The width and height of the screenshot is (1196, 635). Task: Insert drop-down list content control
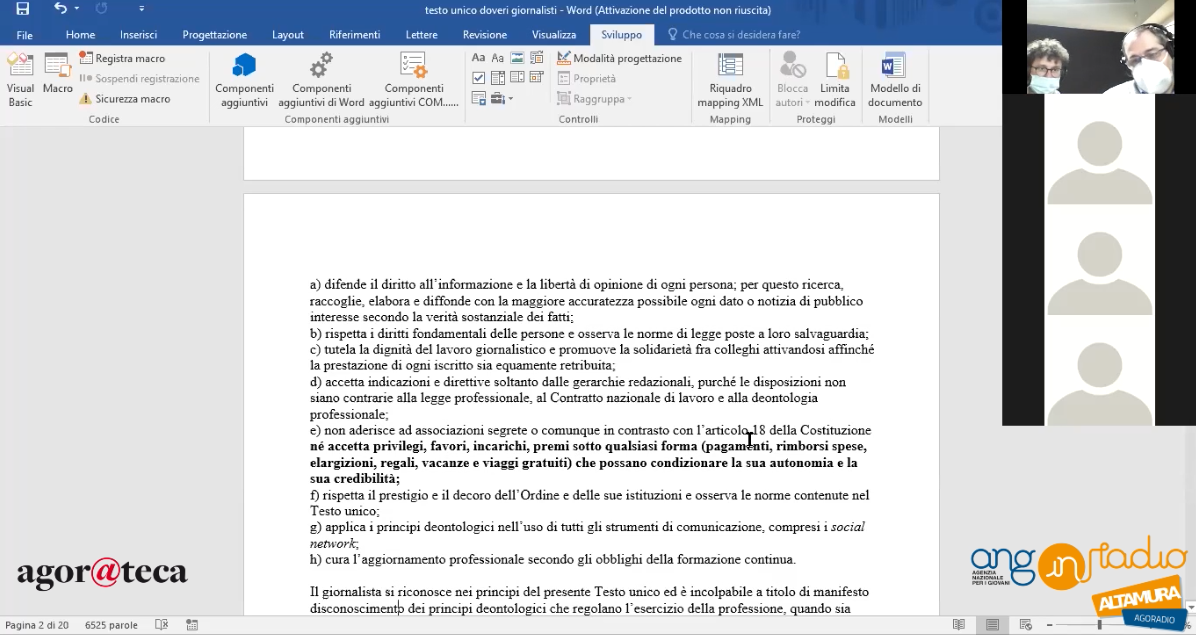point(517,78)
